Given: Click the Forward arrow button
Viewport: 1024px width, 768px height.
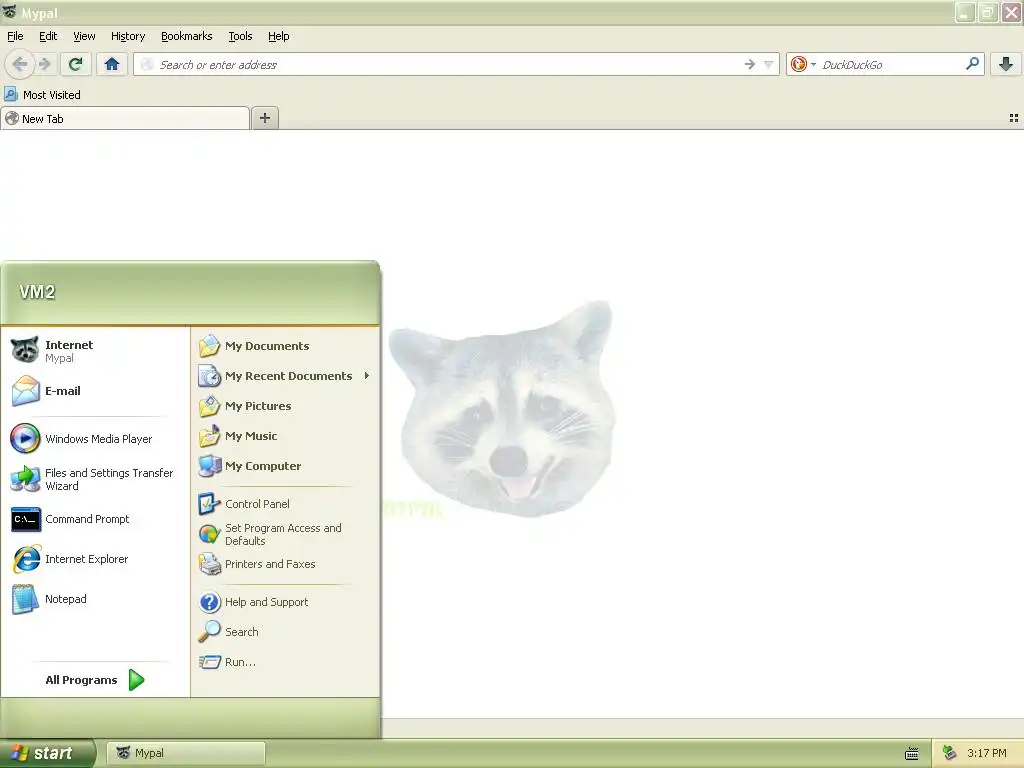Looking at the screenshot, I should point(45,64).
